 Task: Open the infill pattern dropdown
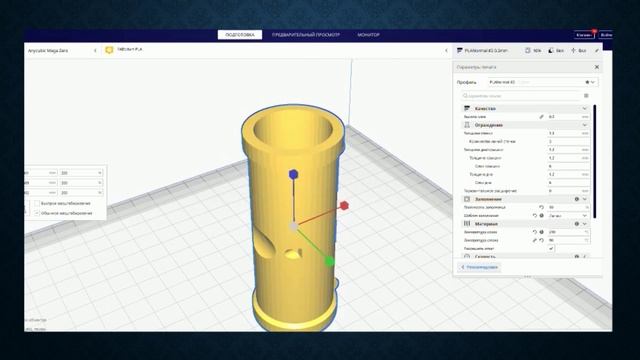[x=568, y=216]
